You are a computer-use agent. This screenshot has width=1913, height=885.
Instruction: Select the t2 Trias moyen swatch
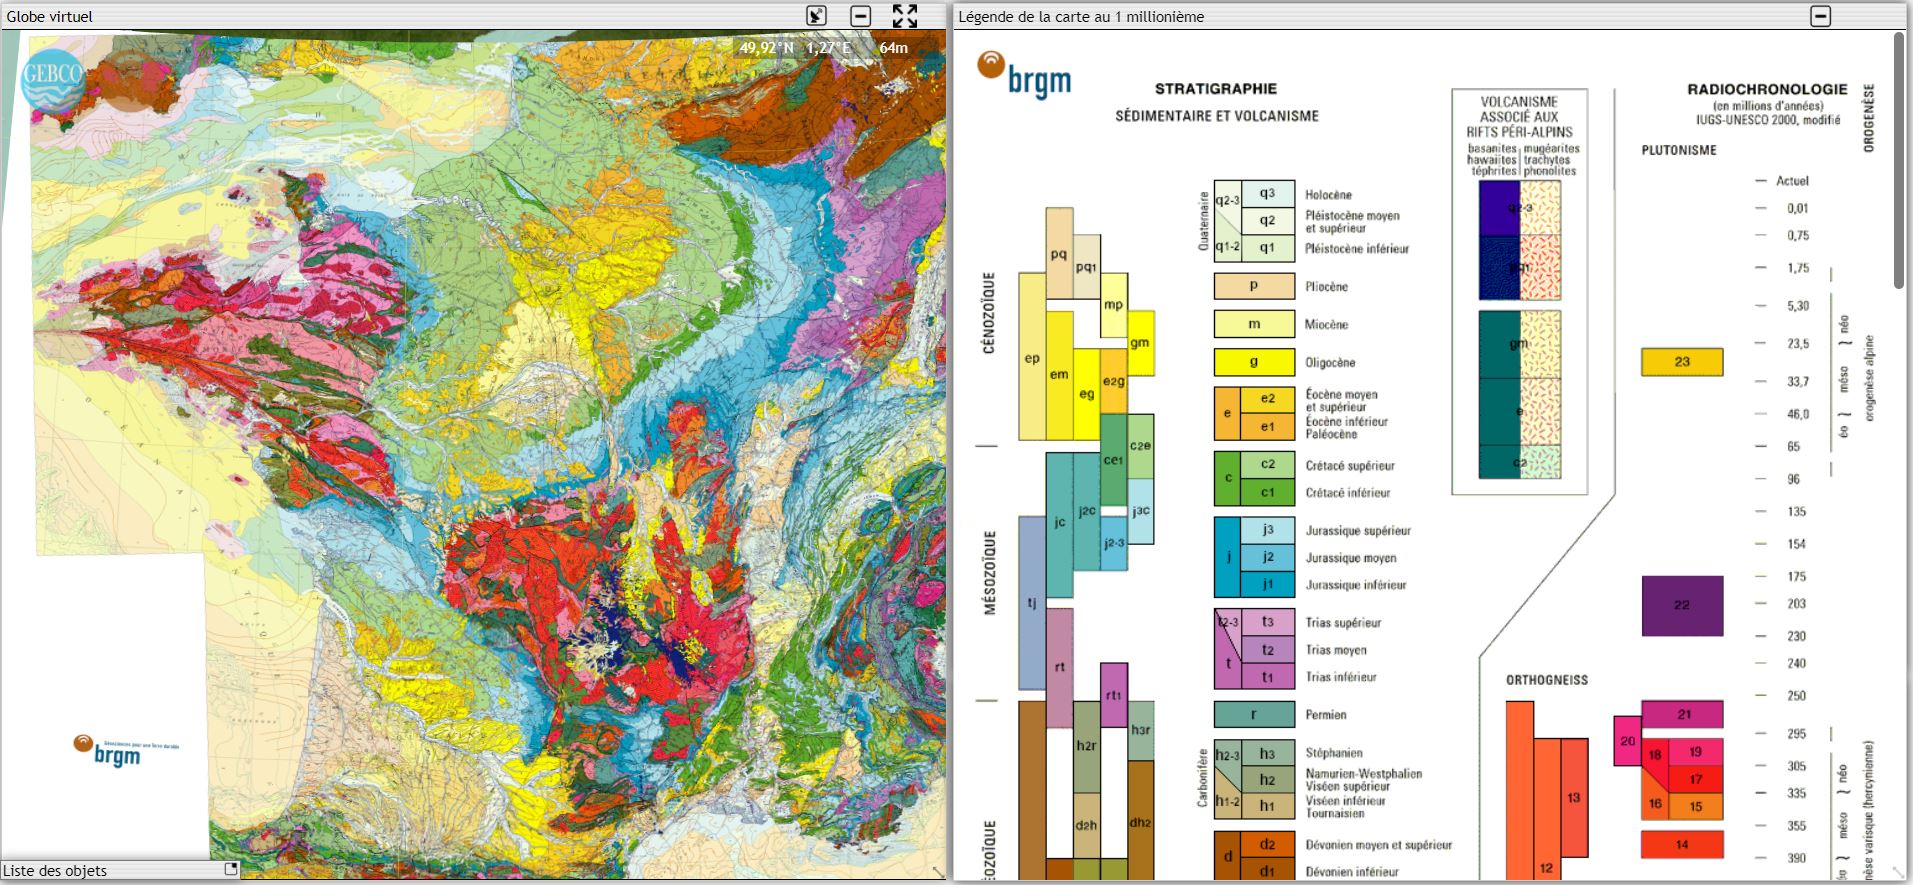(x=1267, y=649)
